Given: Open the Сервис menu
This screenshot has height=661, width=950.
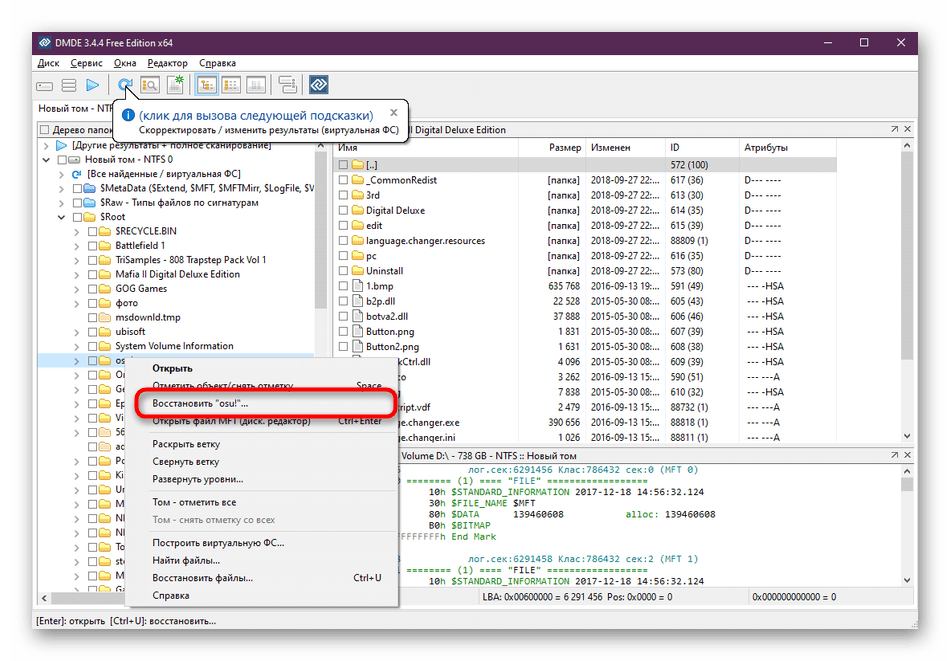Looking at the screenshot, I should click(86, 63).
